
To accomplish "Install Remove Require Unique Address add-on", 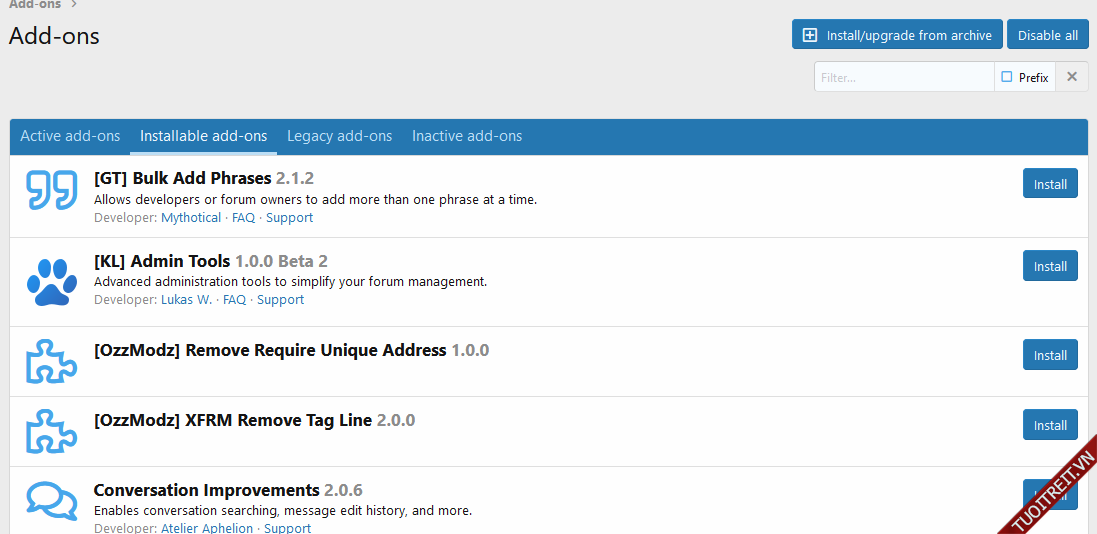I will coord(1049,355).
